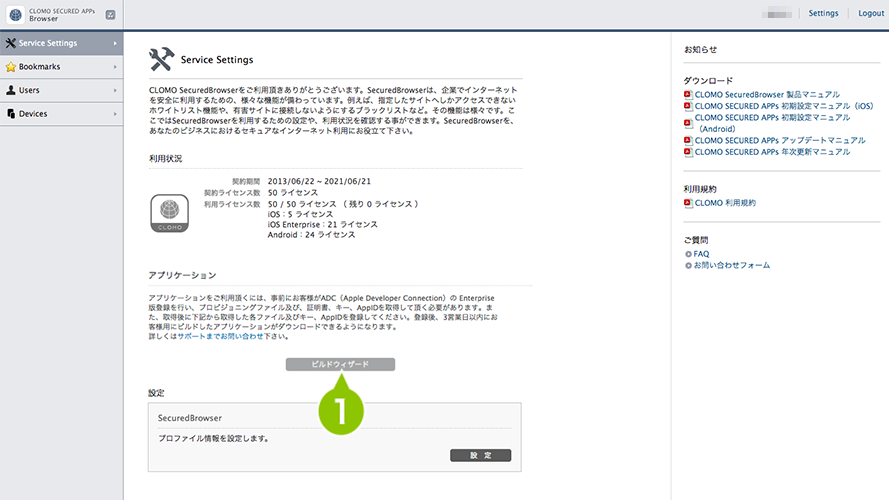Click the Android：24 ライセンス text
This screenshot has height=500, width=889.
(312, 235)
